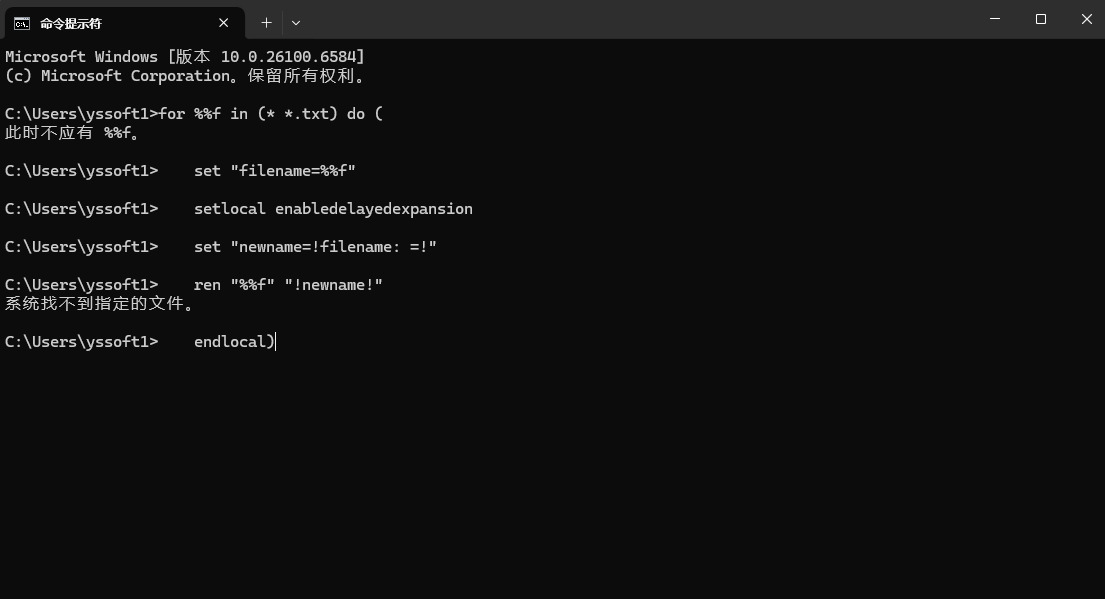Click the Microsoft Windows version line
1105x599 pixels.
tap(185, 57)
